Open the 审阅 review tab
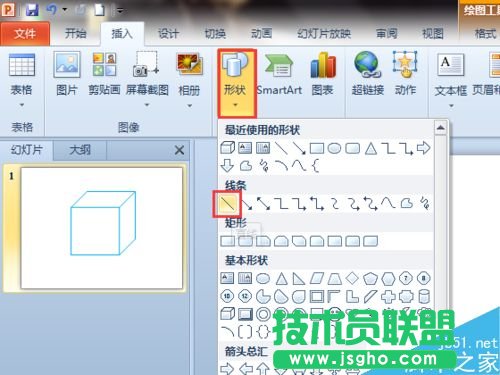 tap(387, 33)
